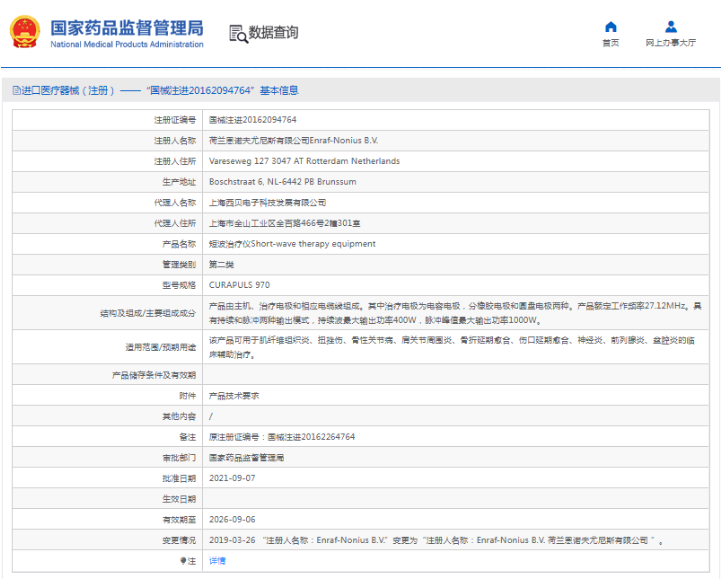
Task: Click the 审批部门 row label
Action: 179,457
